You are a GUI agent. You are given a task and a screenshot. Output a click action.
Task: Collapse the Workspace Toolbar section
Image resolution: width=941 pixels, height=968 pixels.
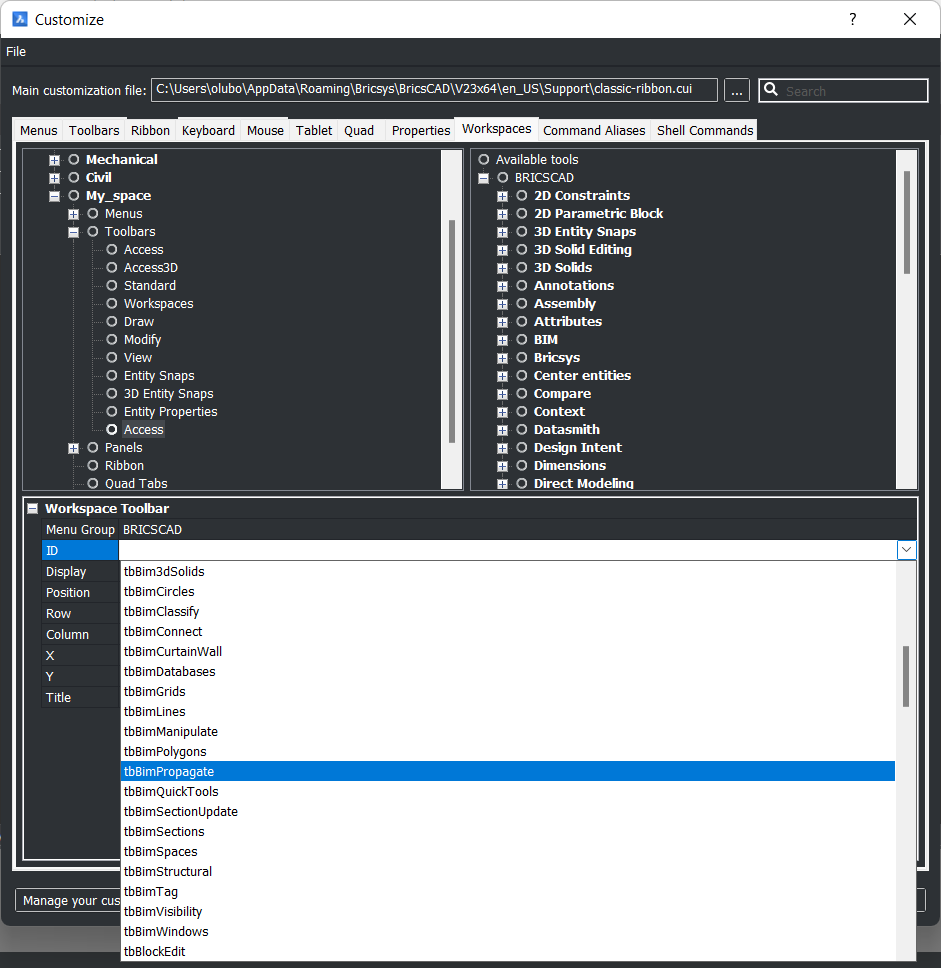tap(32, 509)
